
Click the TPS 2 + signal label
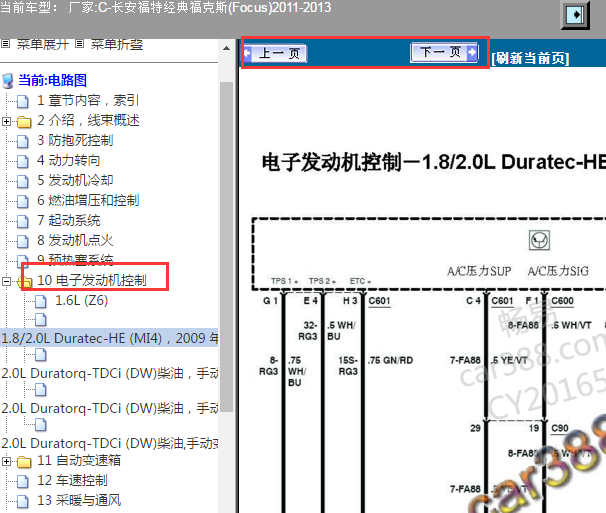pos(322,281)
